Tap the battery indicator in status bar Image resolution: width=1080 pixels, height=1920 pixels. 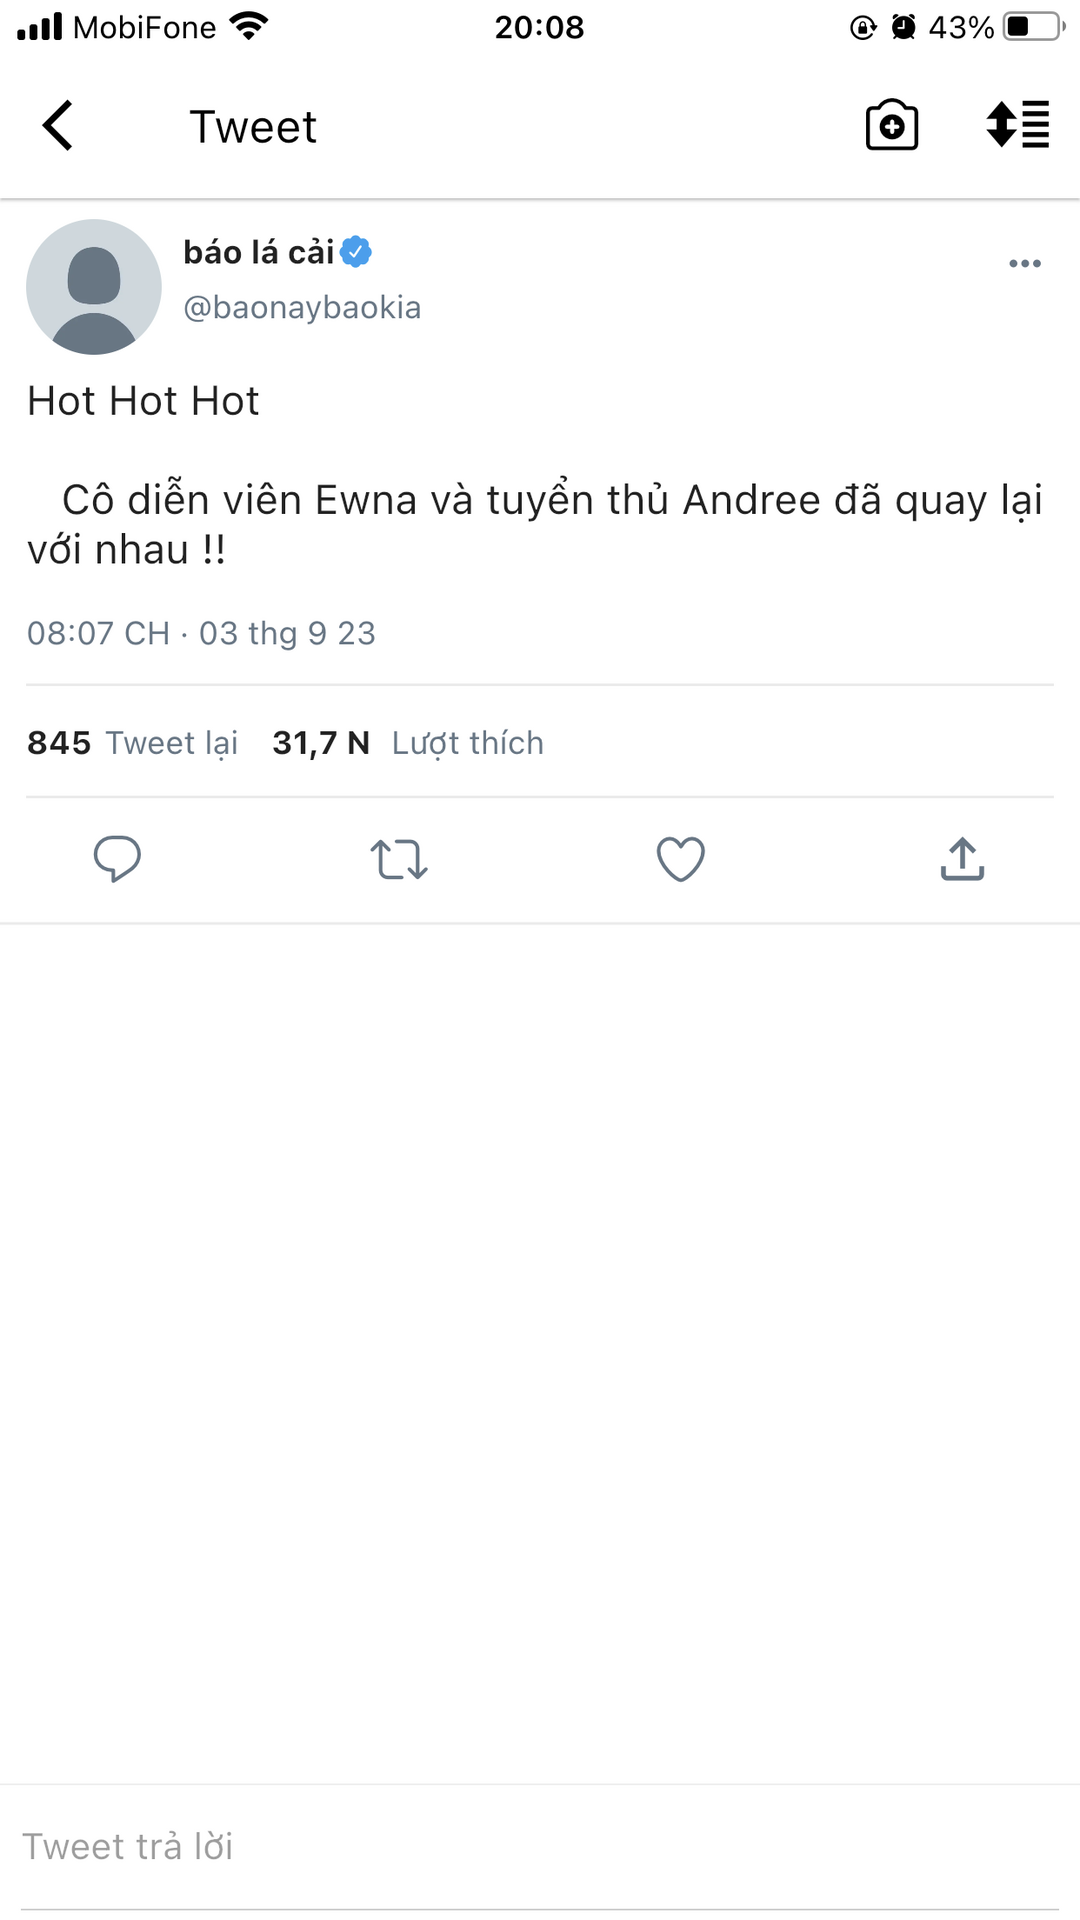[1033, 26]
